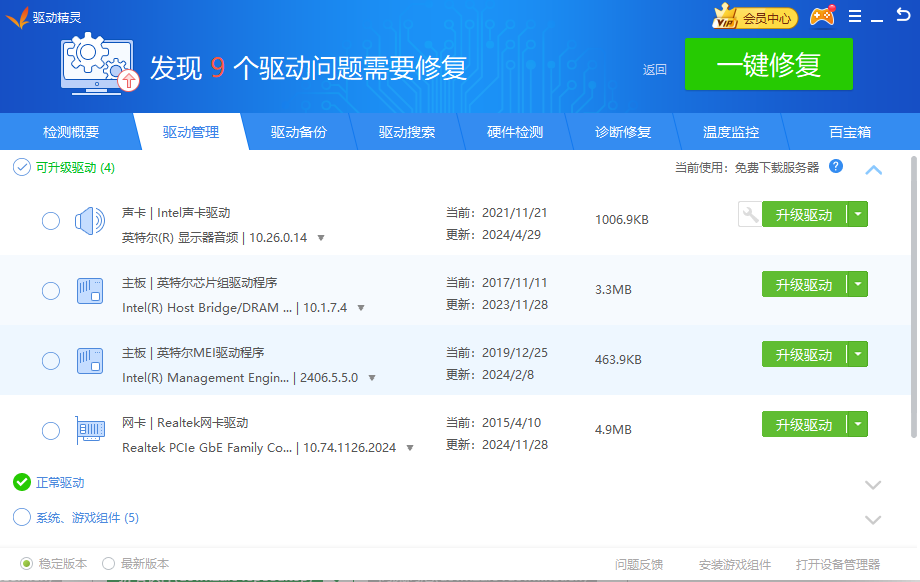Click the blue help question mark icon
The width and height of the screenshot is (920, 582).
836,167
